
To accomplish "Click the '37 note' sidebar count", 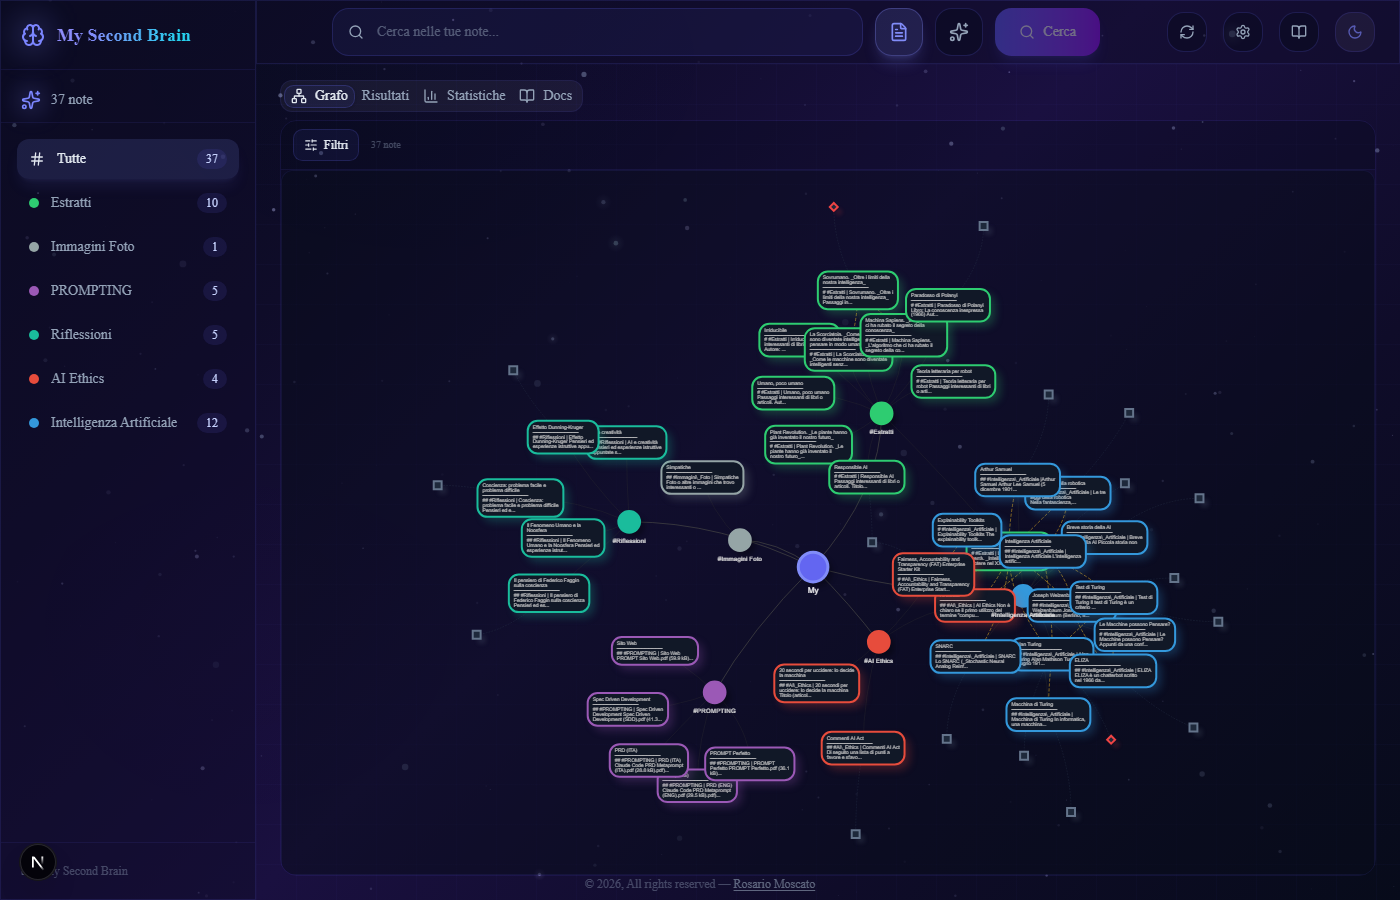I will pos(72,100).
